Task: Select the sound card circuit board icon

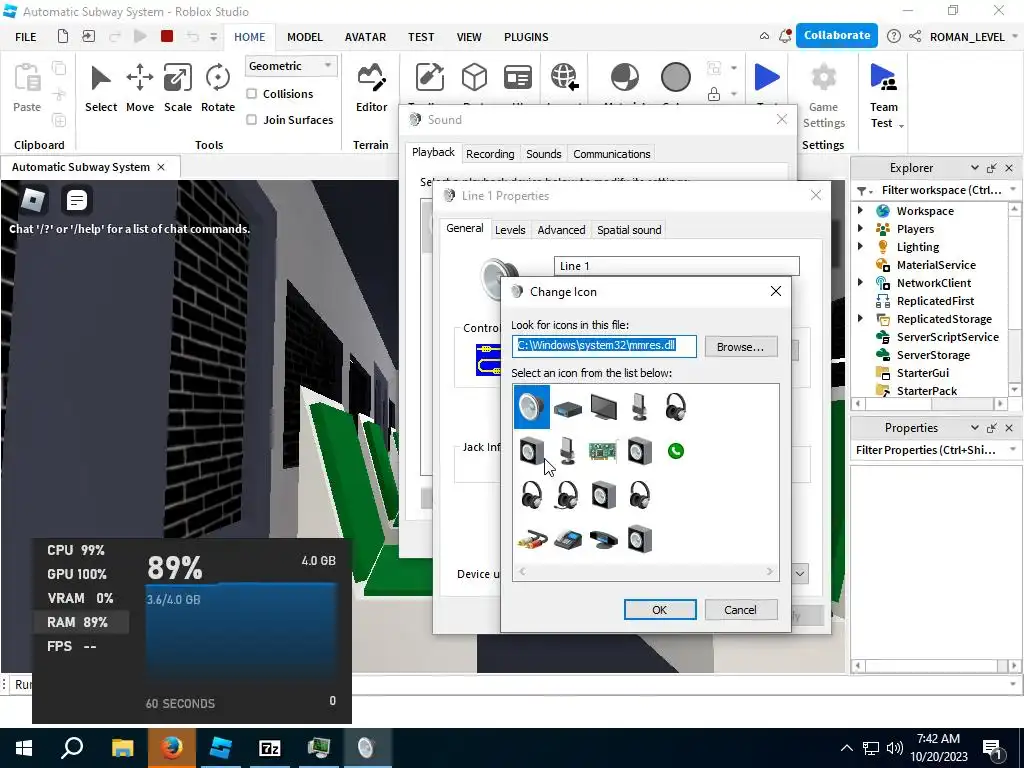Action: coord(603,451)
